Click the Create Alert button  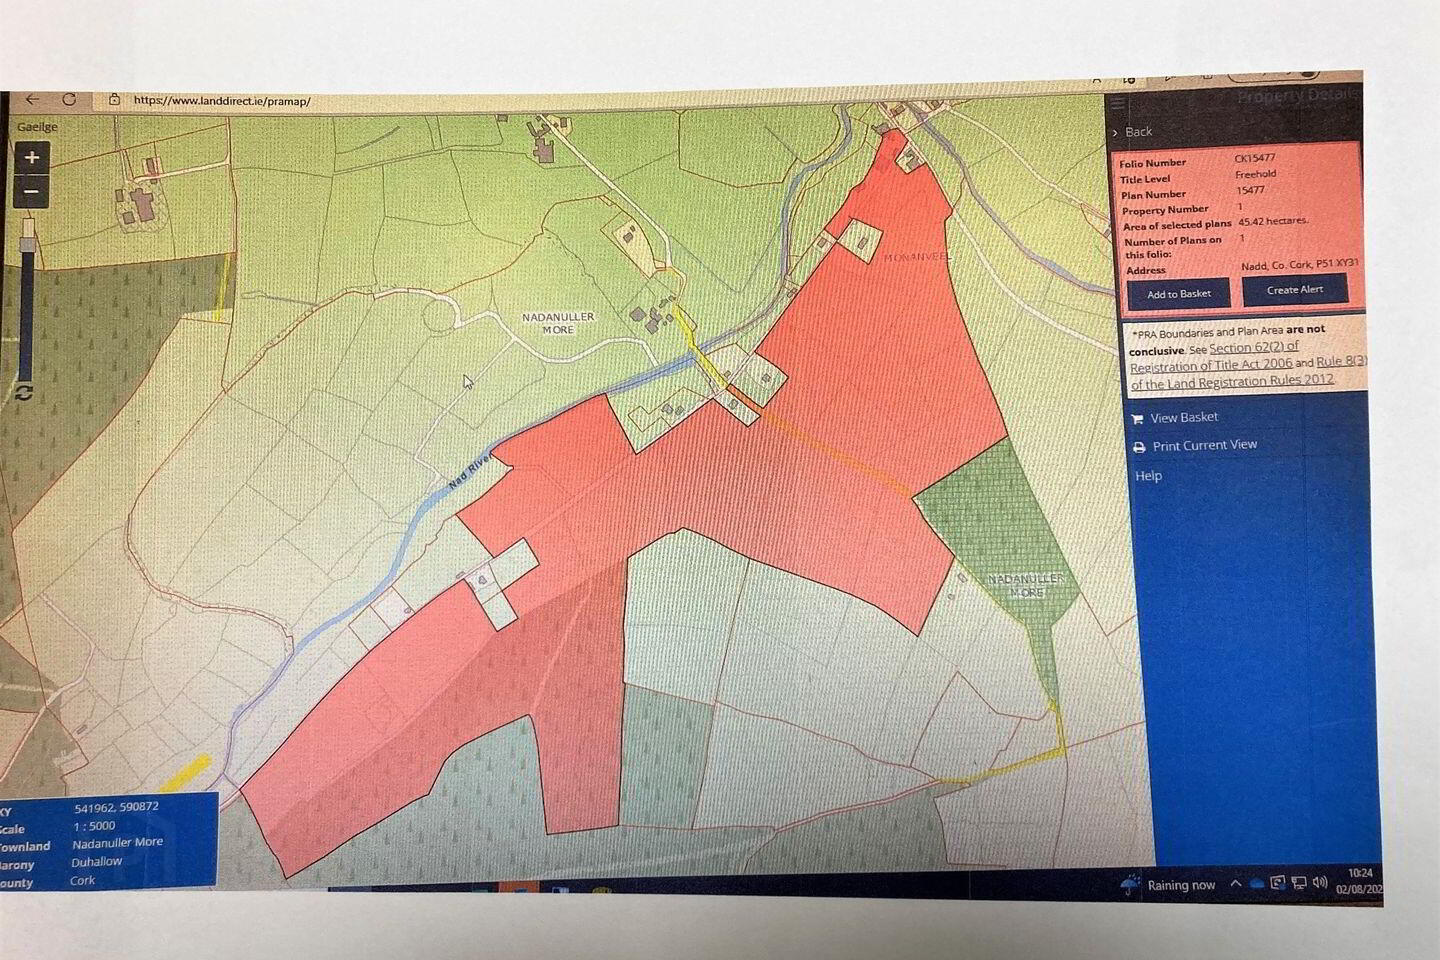pyautogui.click(x=1295, y=290)
